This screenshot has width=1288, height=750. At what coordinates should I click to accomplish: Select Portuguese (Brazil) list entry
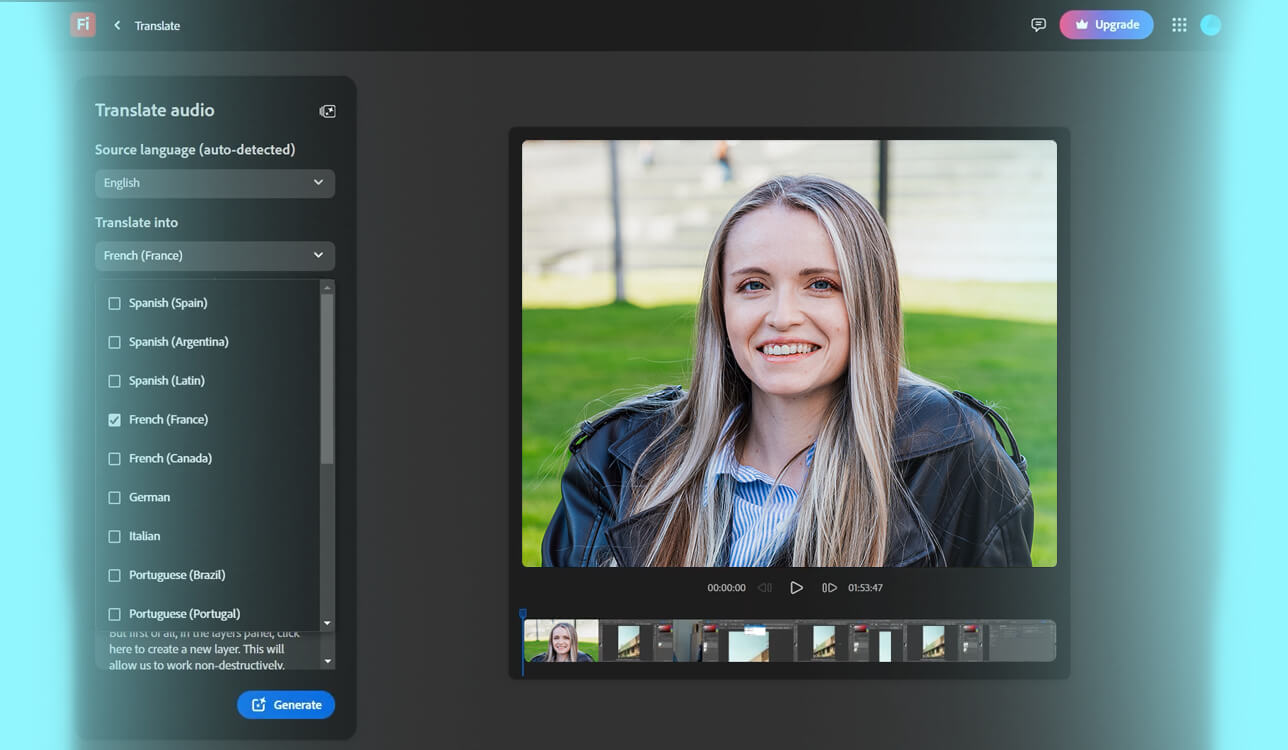pyautogui.click(x=114, y=574)
